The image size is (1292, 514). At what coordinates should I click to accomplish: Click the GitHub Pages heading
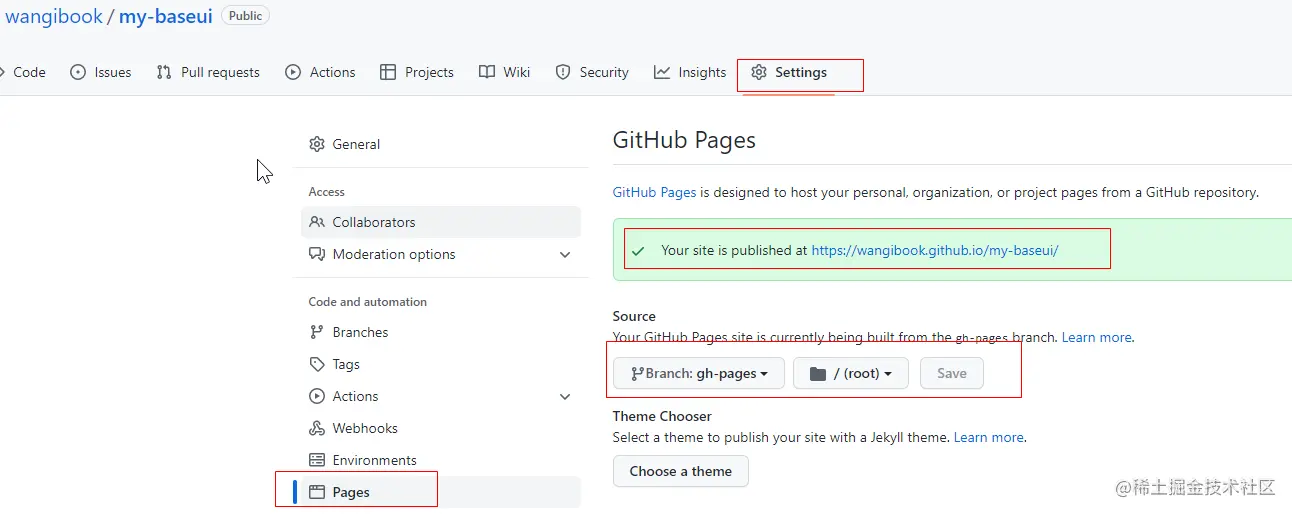tap(684, 140)
